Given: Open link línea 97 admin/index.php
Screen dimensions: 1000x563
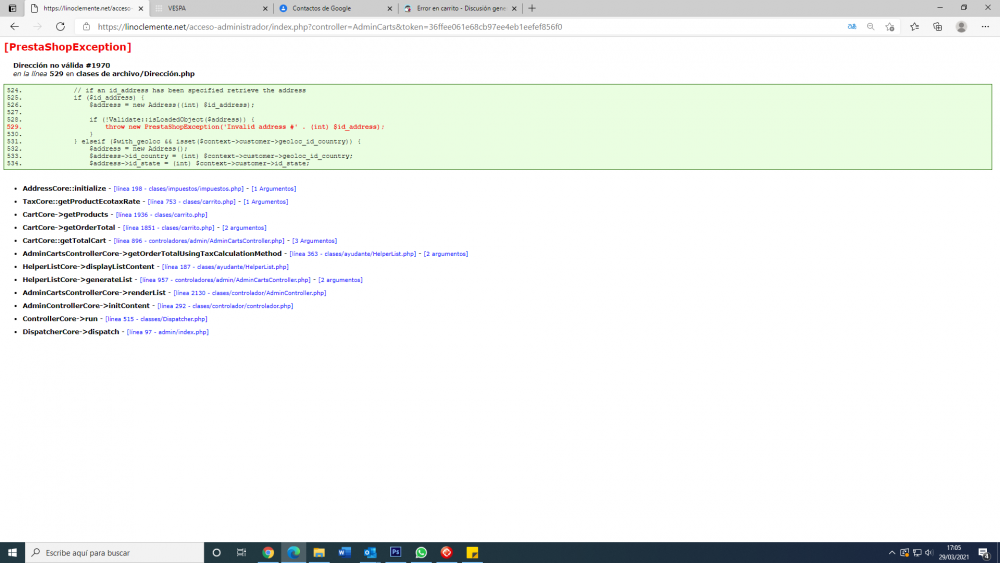Looking at the screenshot, I should point(168,332).
